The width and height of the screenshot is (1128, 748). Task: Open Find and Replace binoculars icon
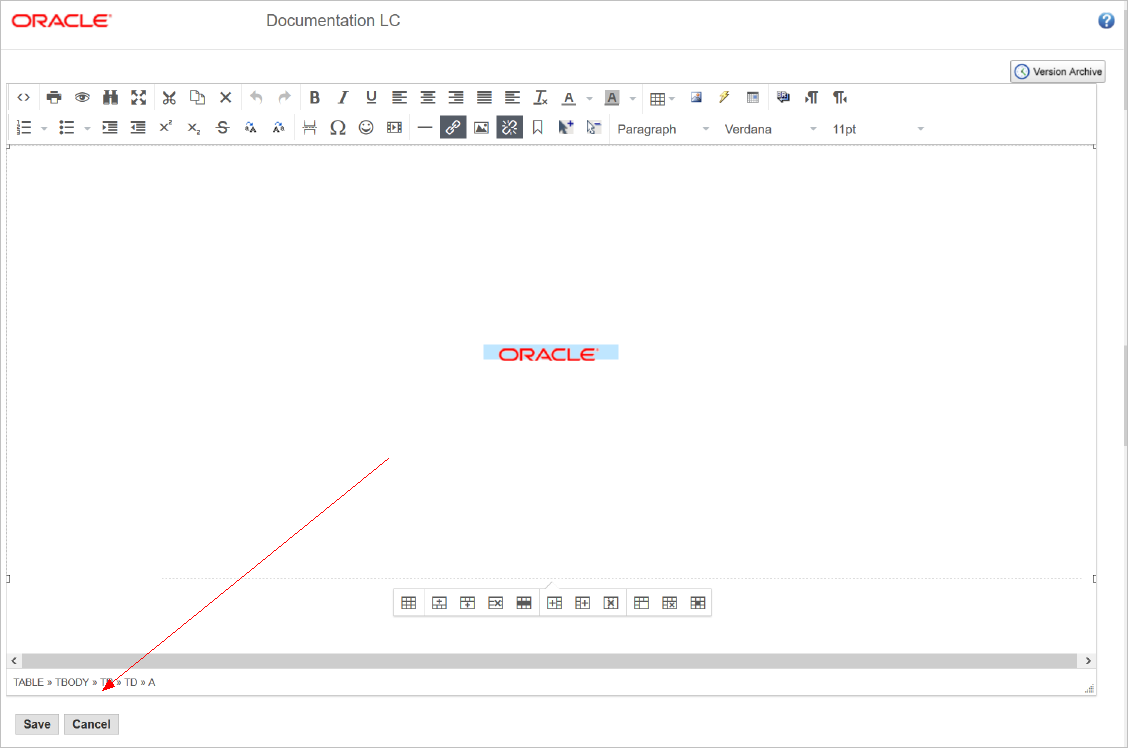110,98
